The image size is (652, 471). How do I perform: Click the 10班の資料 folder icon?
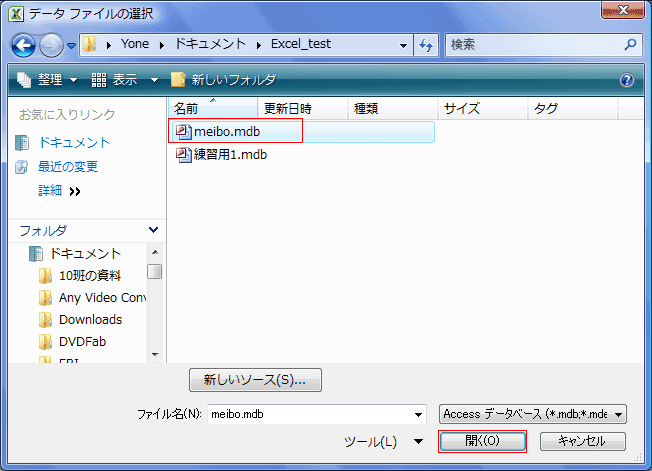coord(45,275)
